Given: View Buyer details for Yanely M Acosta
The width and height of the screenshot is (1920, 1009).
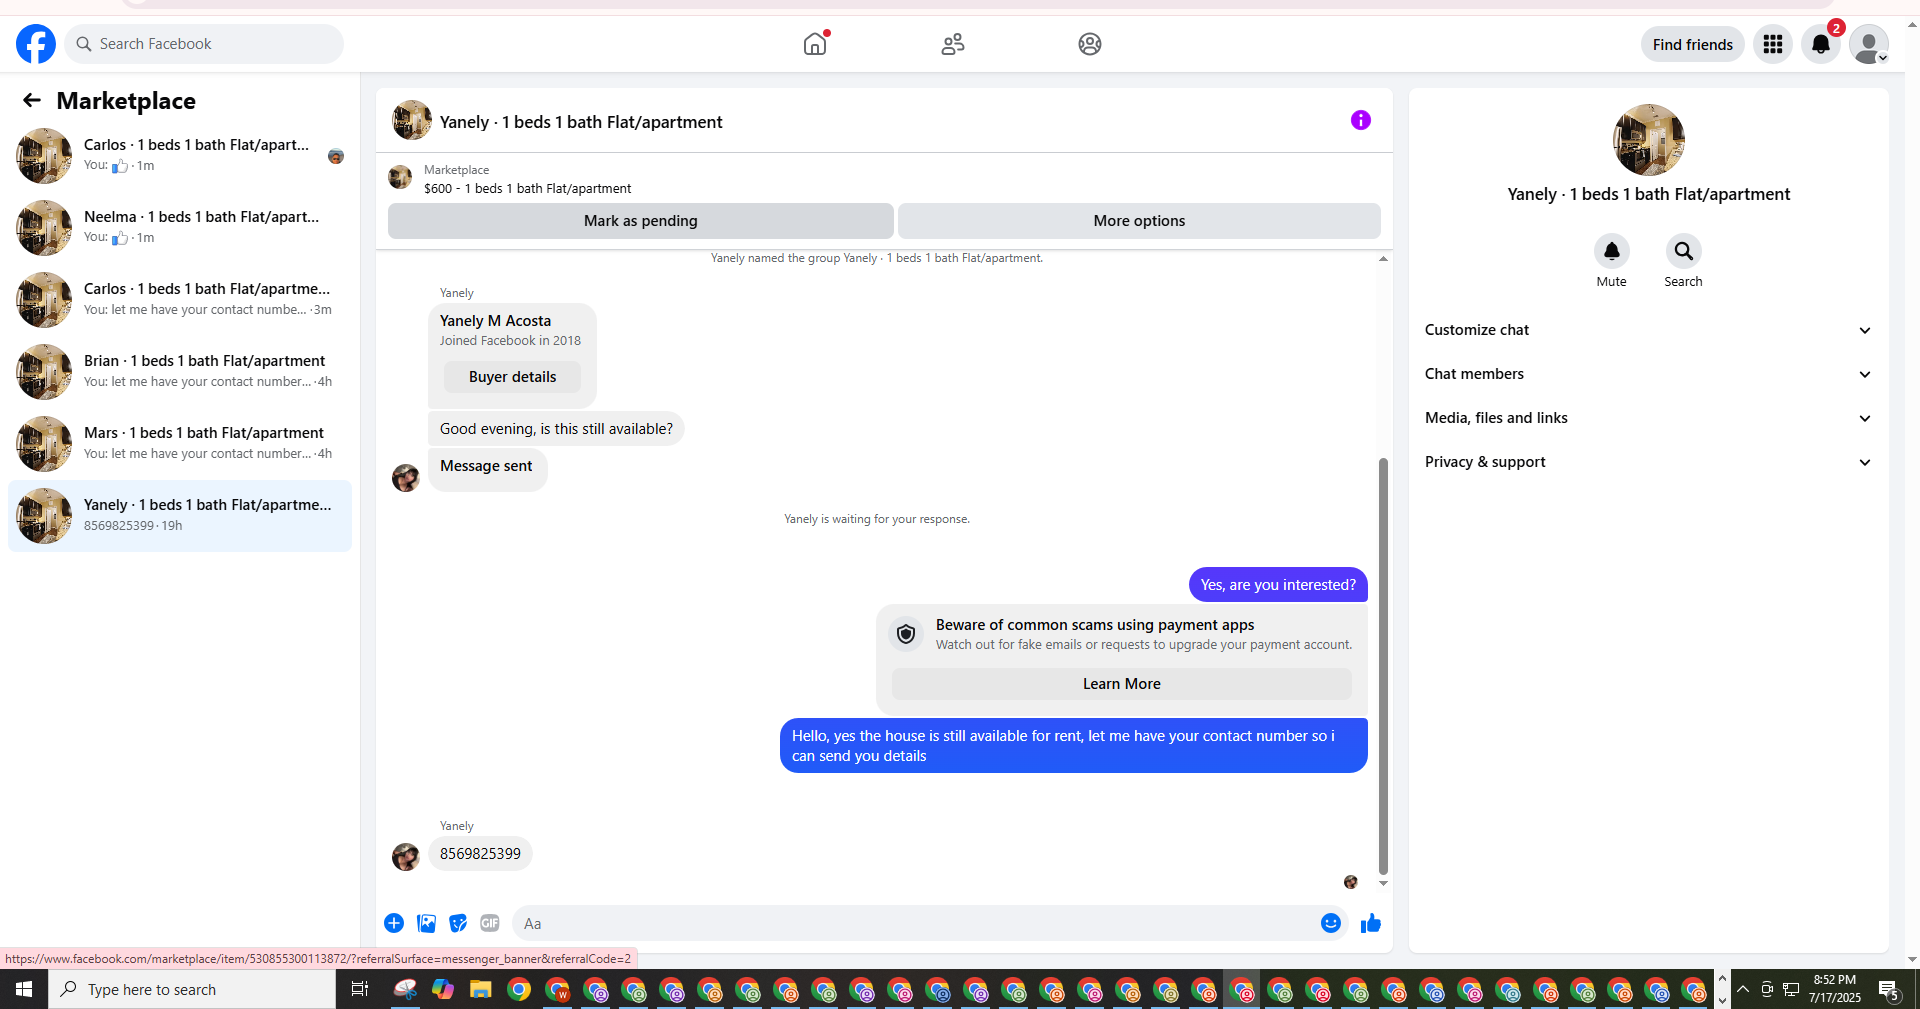Looking at the screenshot, I should (x=513, y=377).
